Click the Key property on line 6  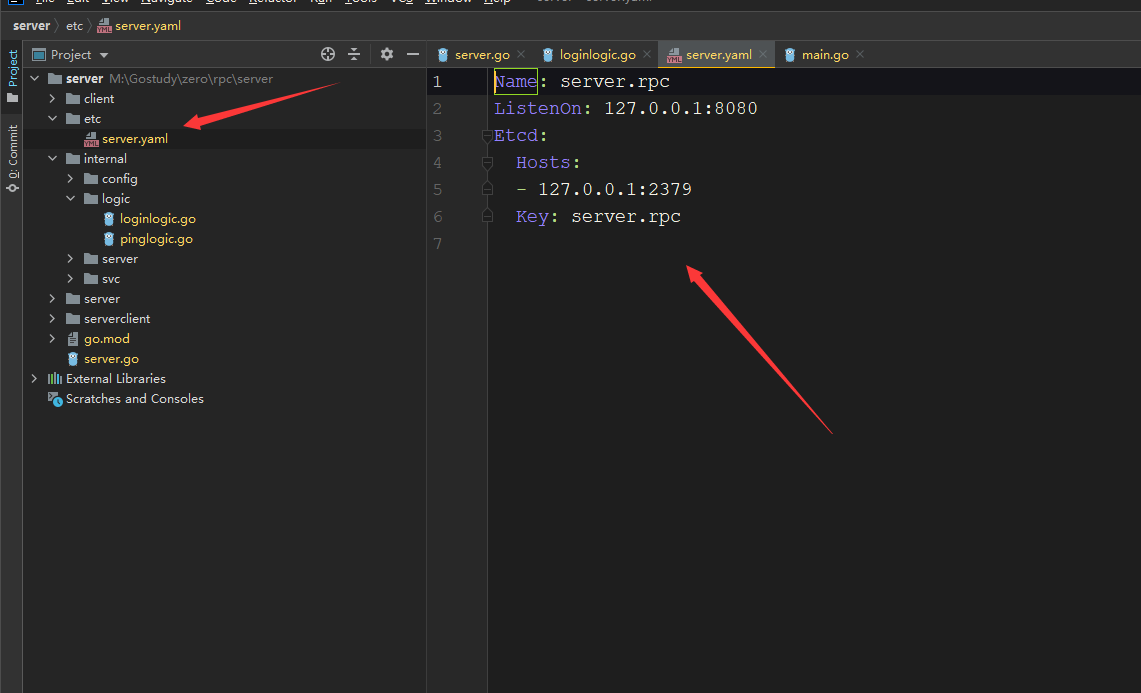pos(532,217)
